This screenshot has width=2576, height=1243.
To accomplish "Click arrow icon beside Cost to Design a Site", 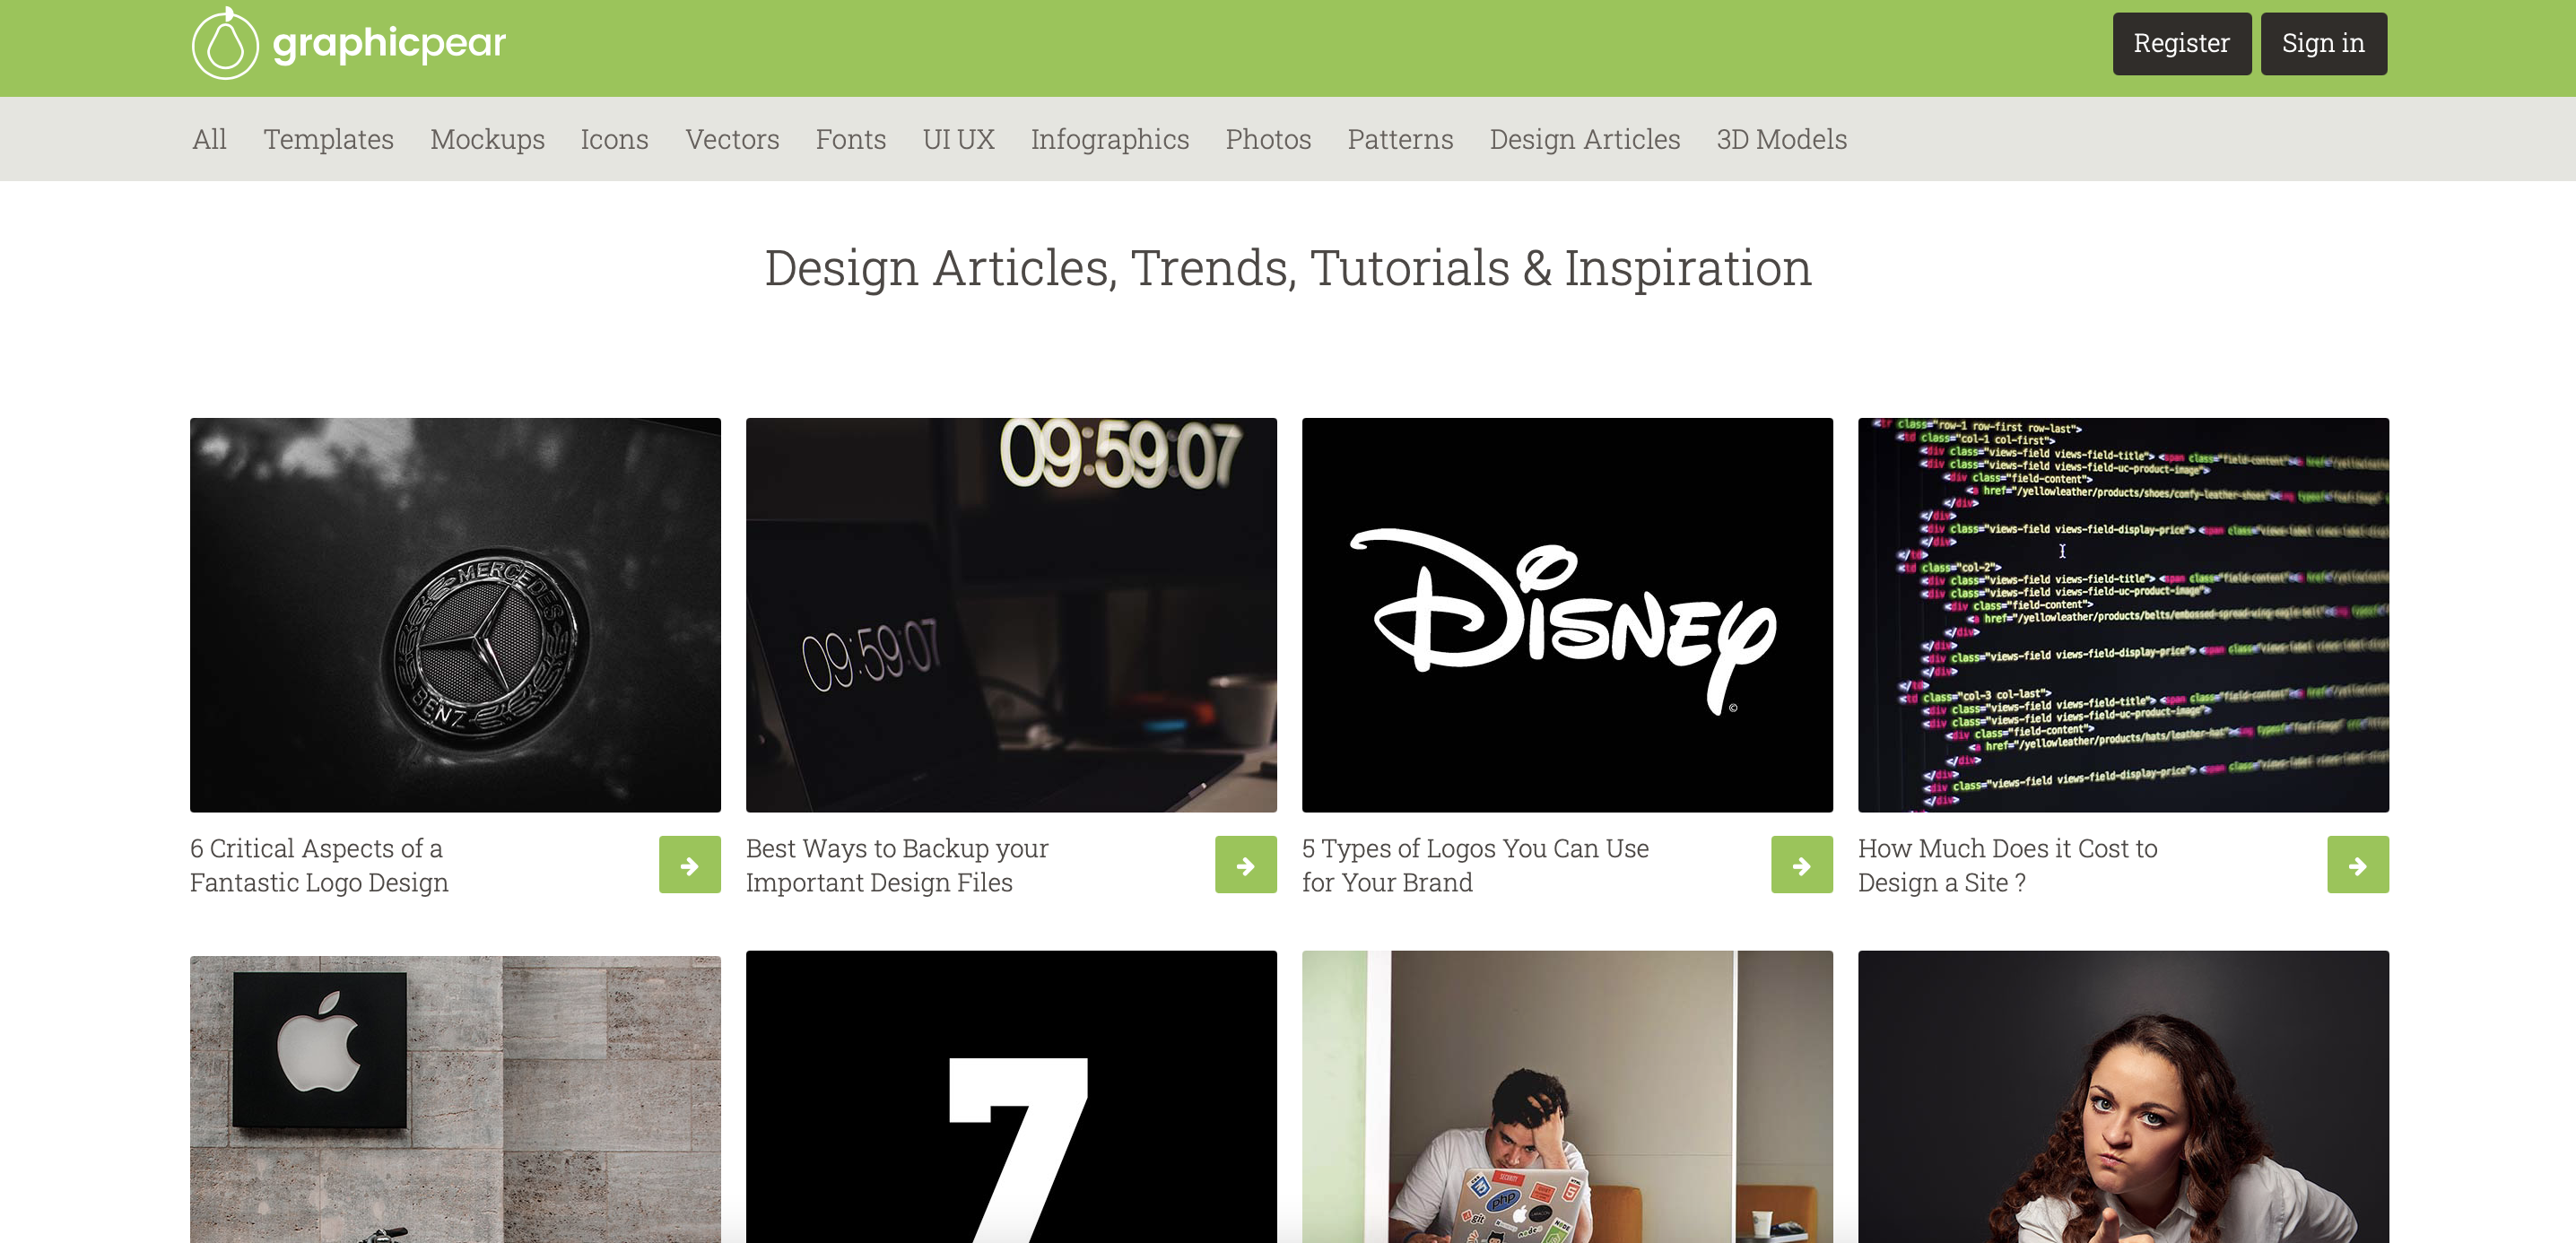I will [x=2357, y=865].
